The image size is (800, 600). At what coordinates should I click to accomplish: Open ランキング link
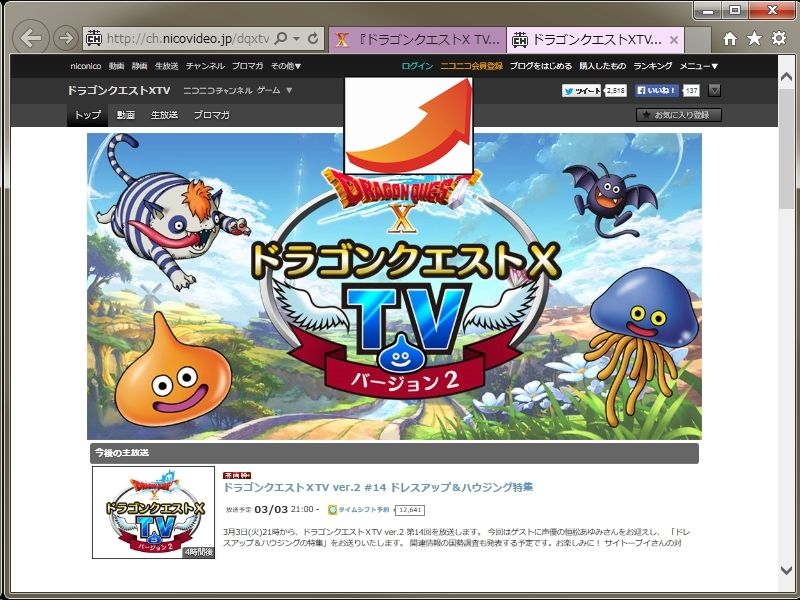653,66
